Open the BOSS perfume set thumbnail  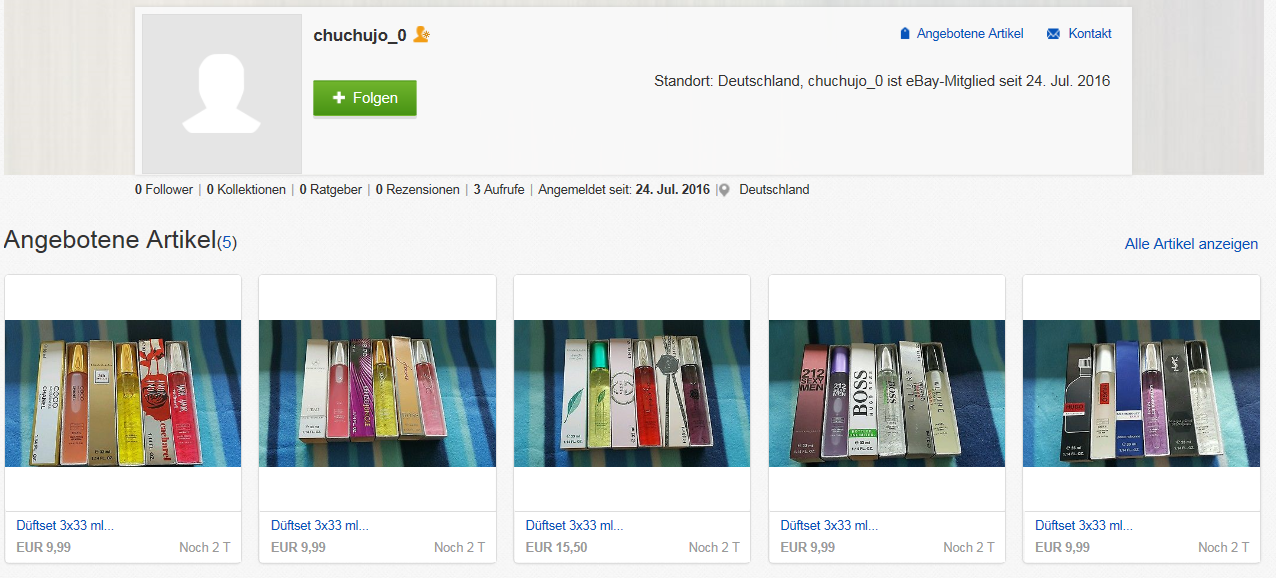coord(887,393)
